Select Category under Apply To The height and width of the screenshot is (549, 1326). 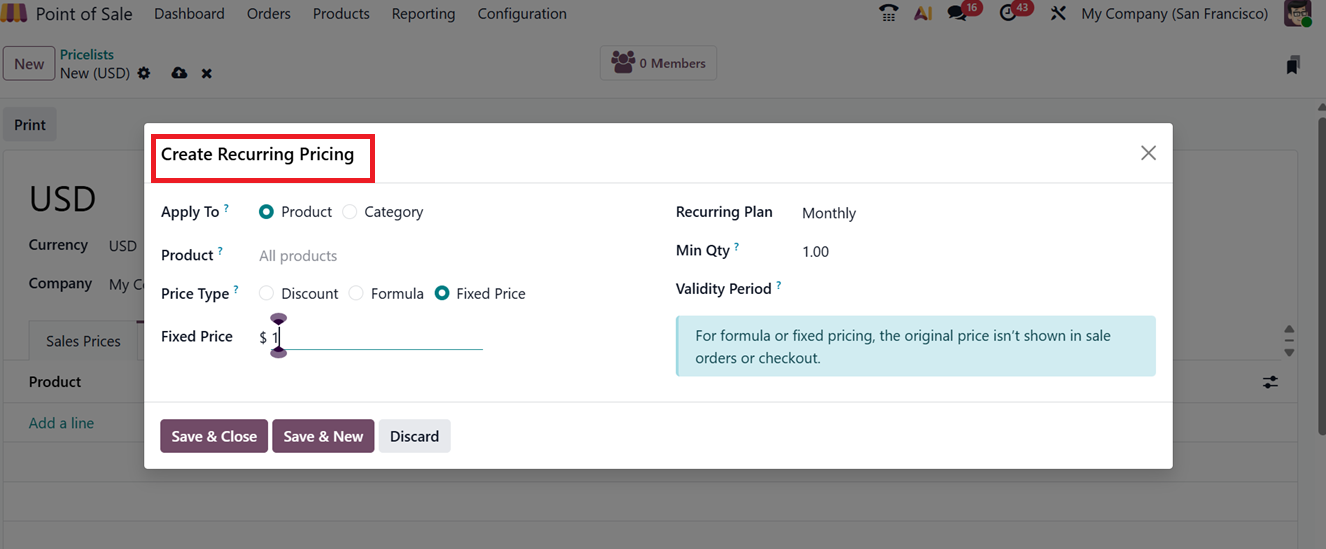tap(350, 212)
